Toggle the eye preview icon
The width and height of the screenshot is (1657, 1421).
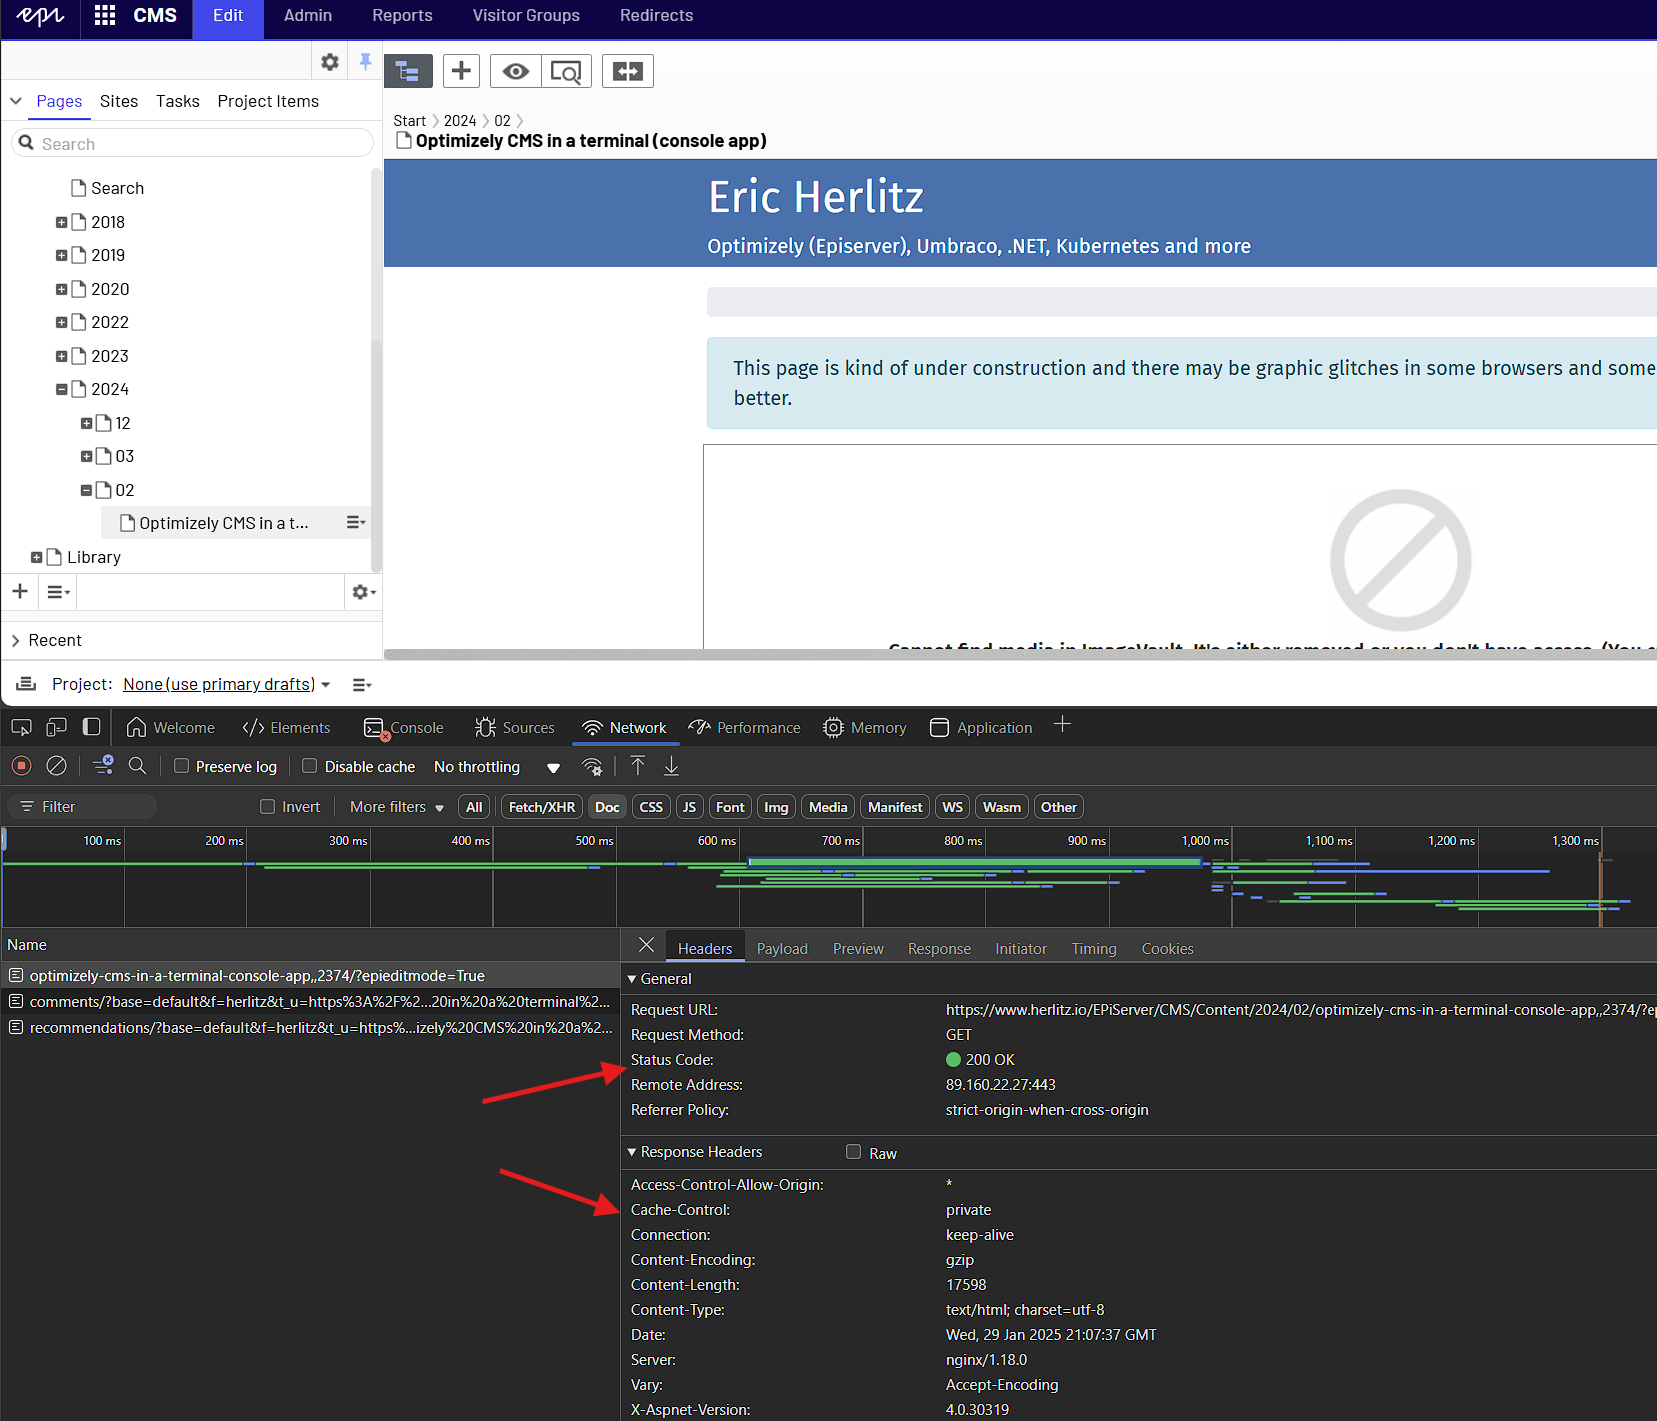(515, 71)
